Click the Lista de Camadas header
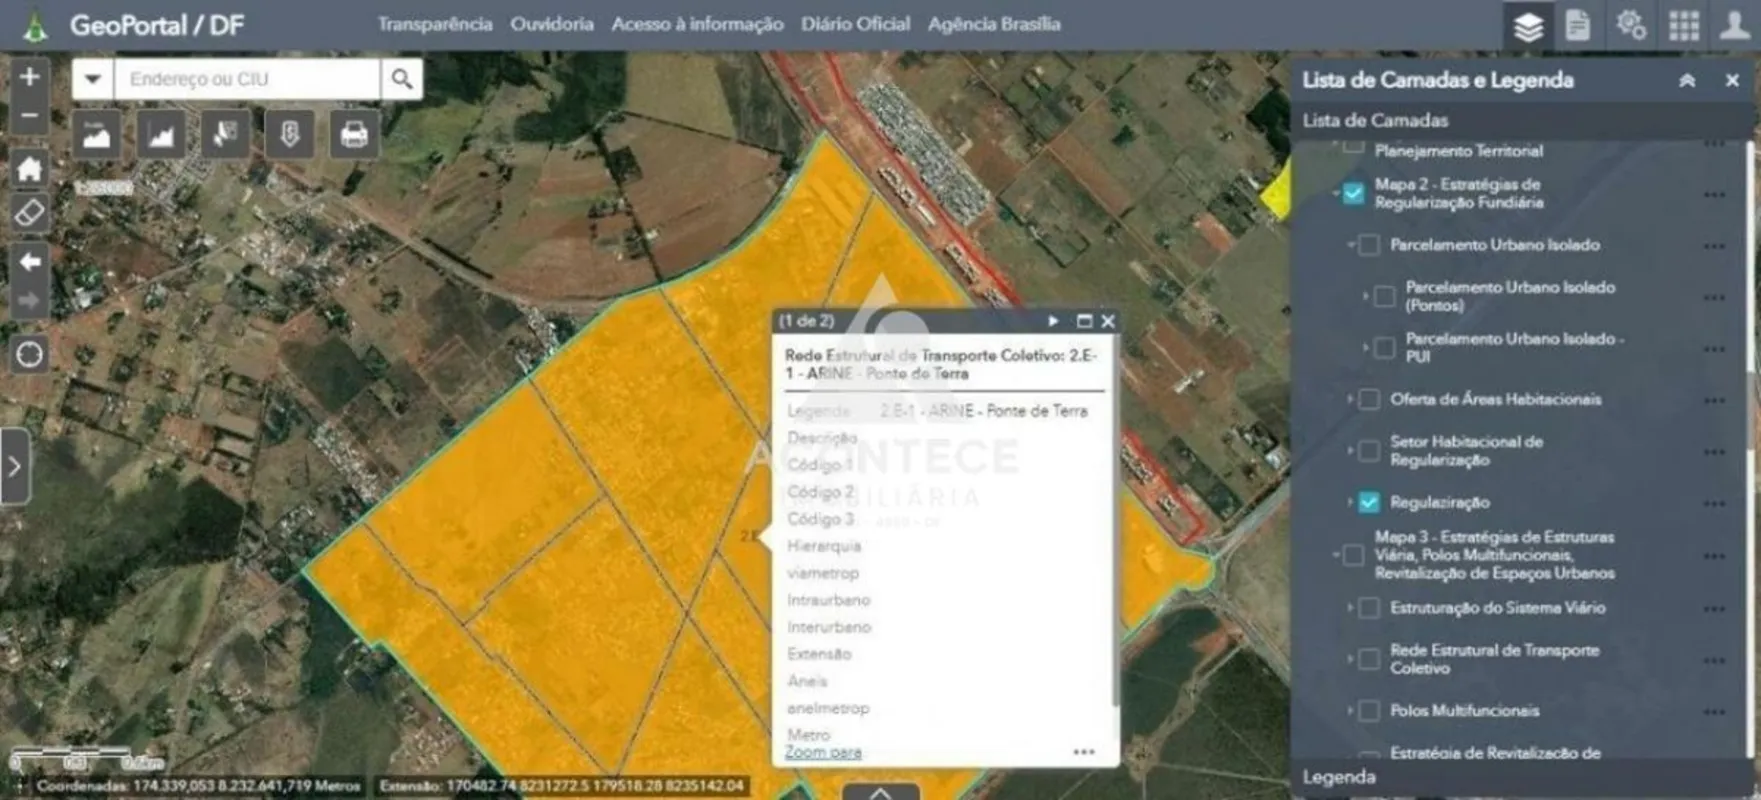Screen dimensions: 1761x800 pos(1375,120)
